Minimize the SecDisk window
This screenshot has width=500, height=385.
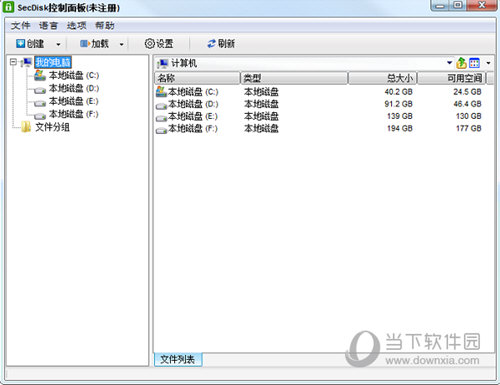(440, 6)
